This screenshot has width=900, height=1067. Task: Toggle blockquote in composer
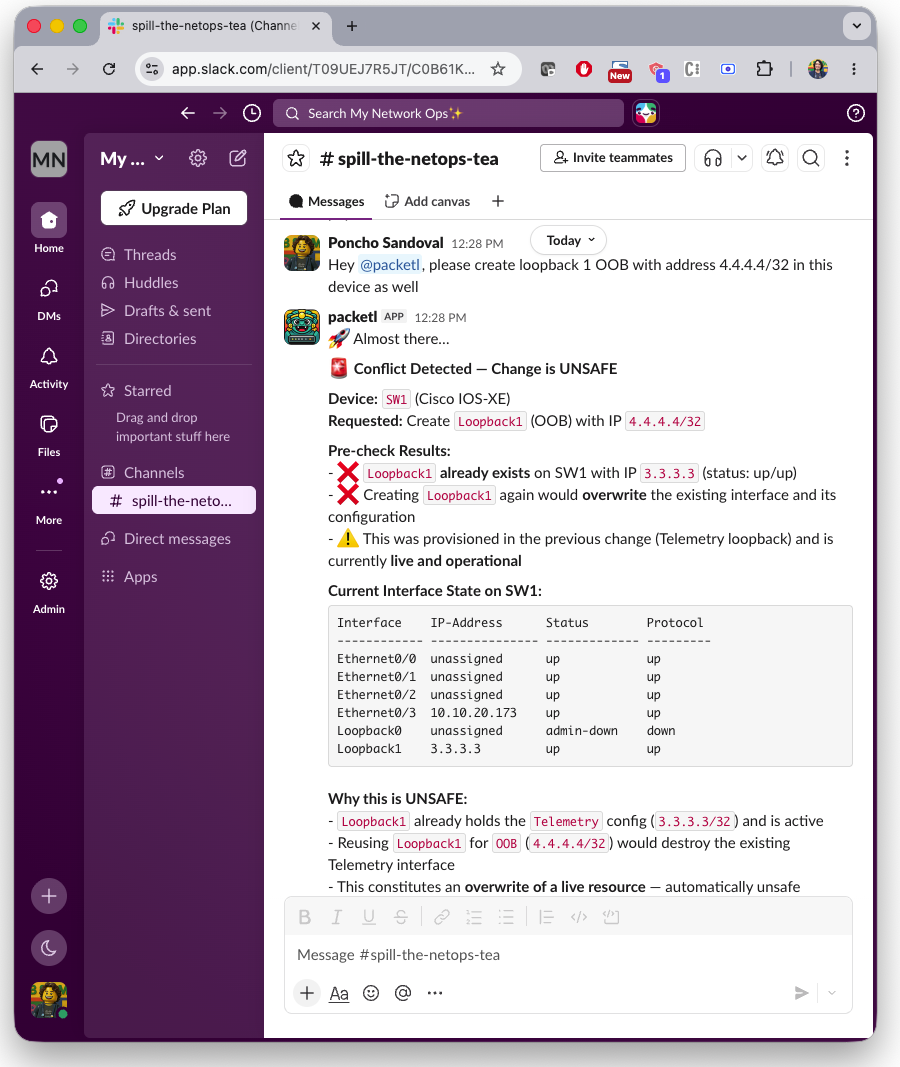(x=546, y=917)
